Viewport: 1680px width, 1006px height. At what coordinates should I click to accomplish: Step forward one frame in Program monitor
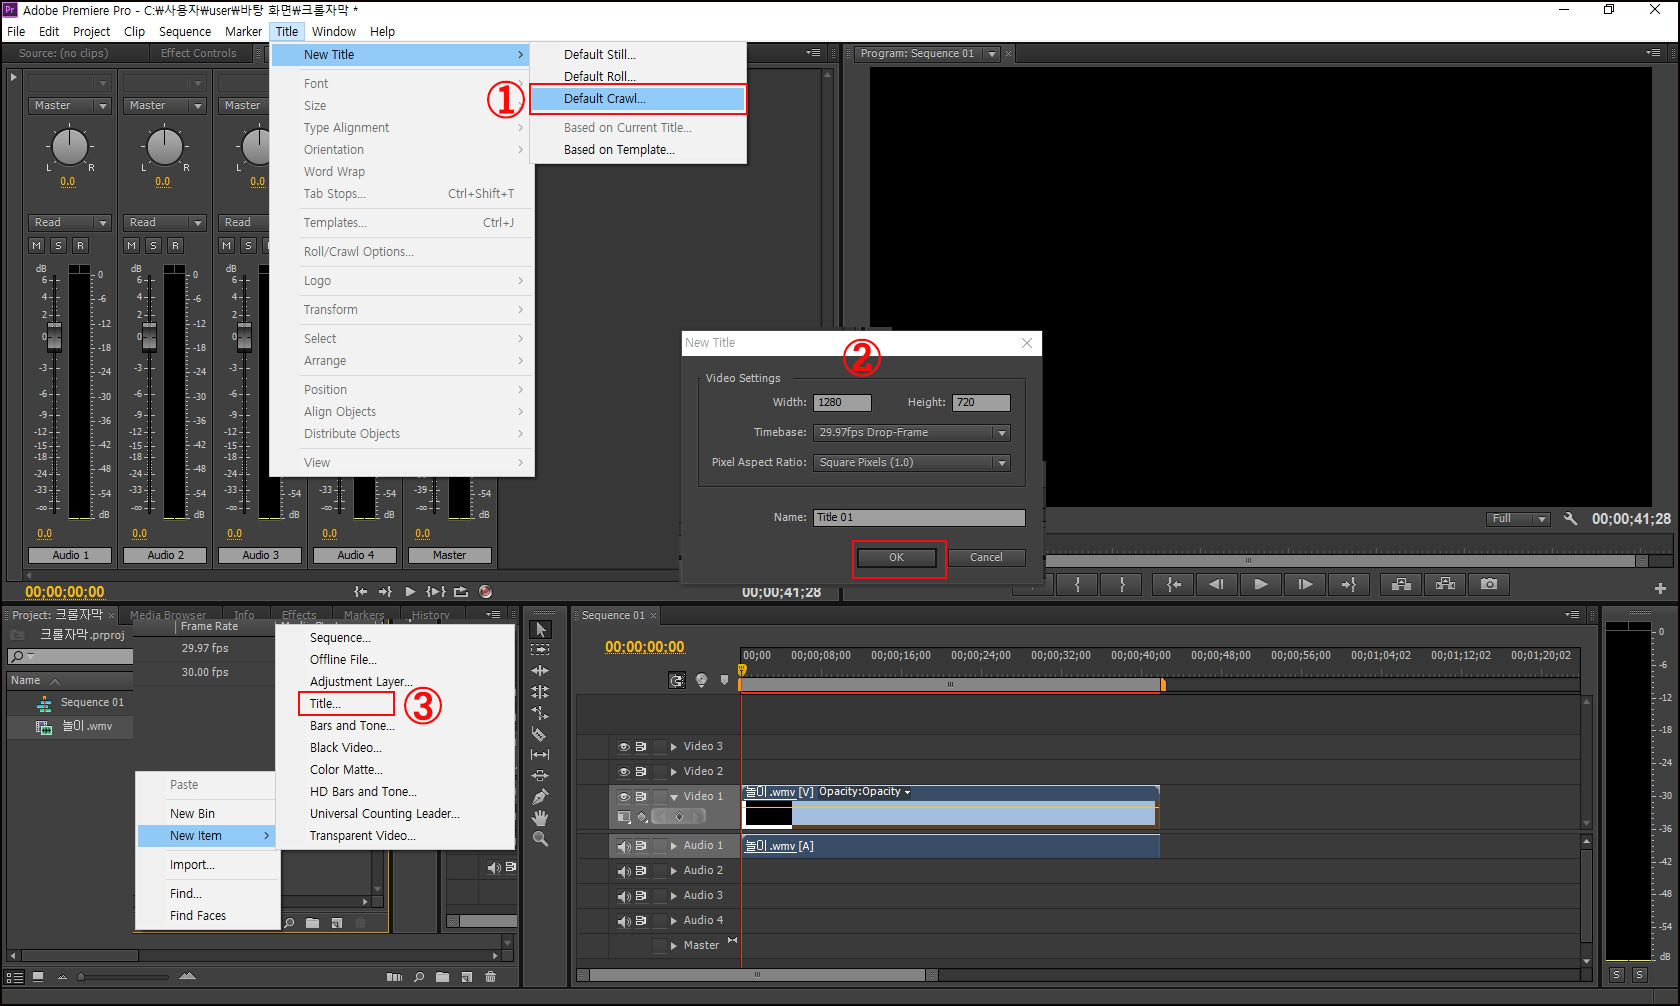(x=1305, y=584)
